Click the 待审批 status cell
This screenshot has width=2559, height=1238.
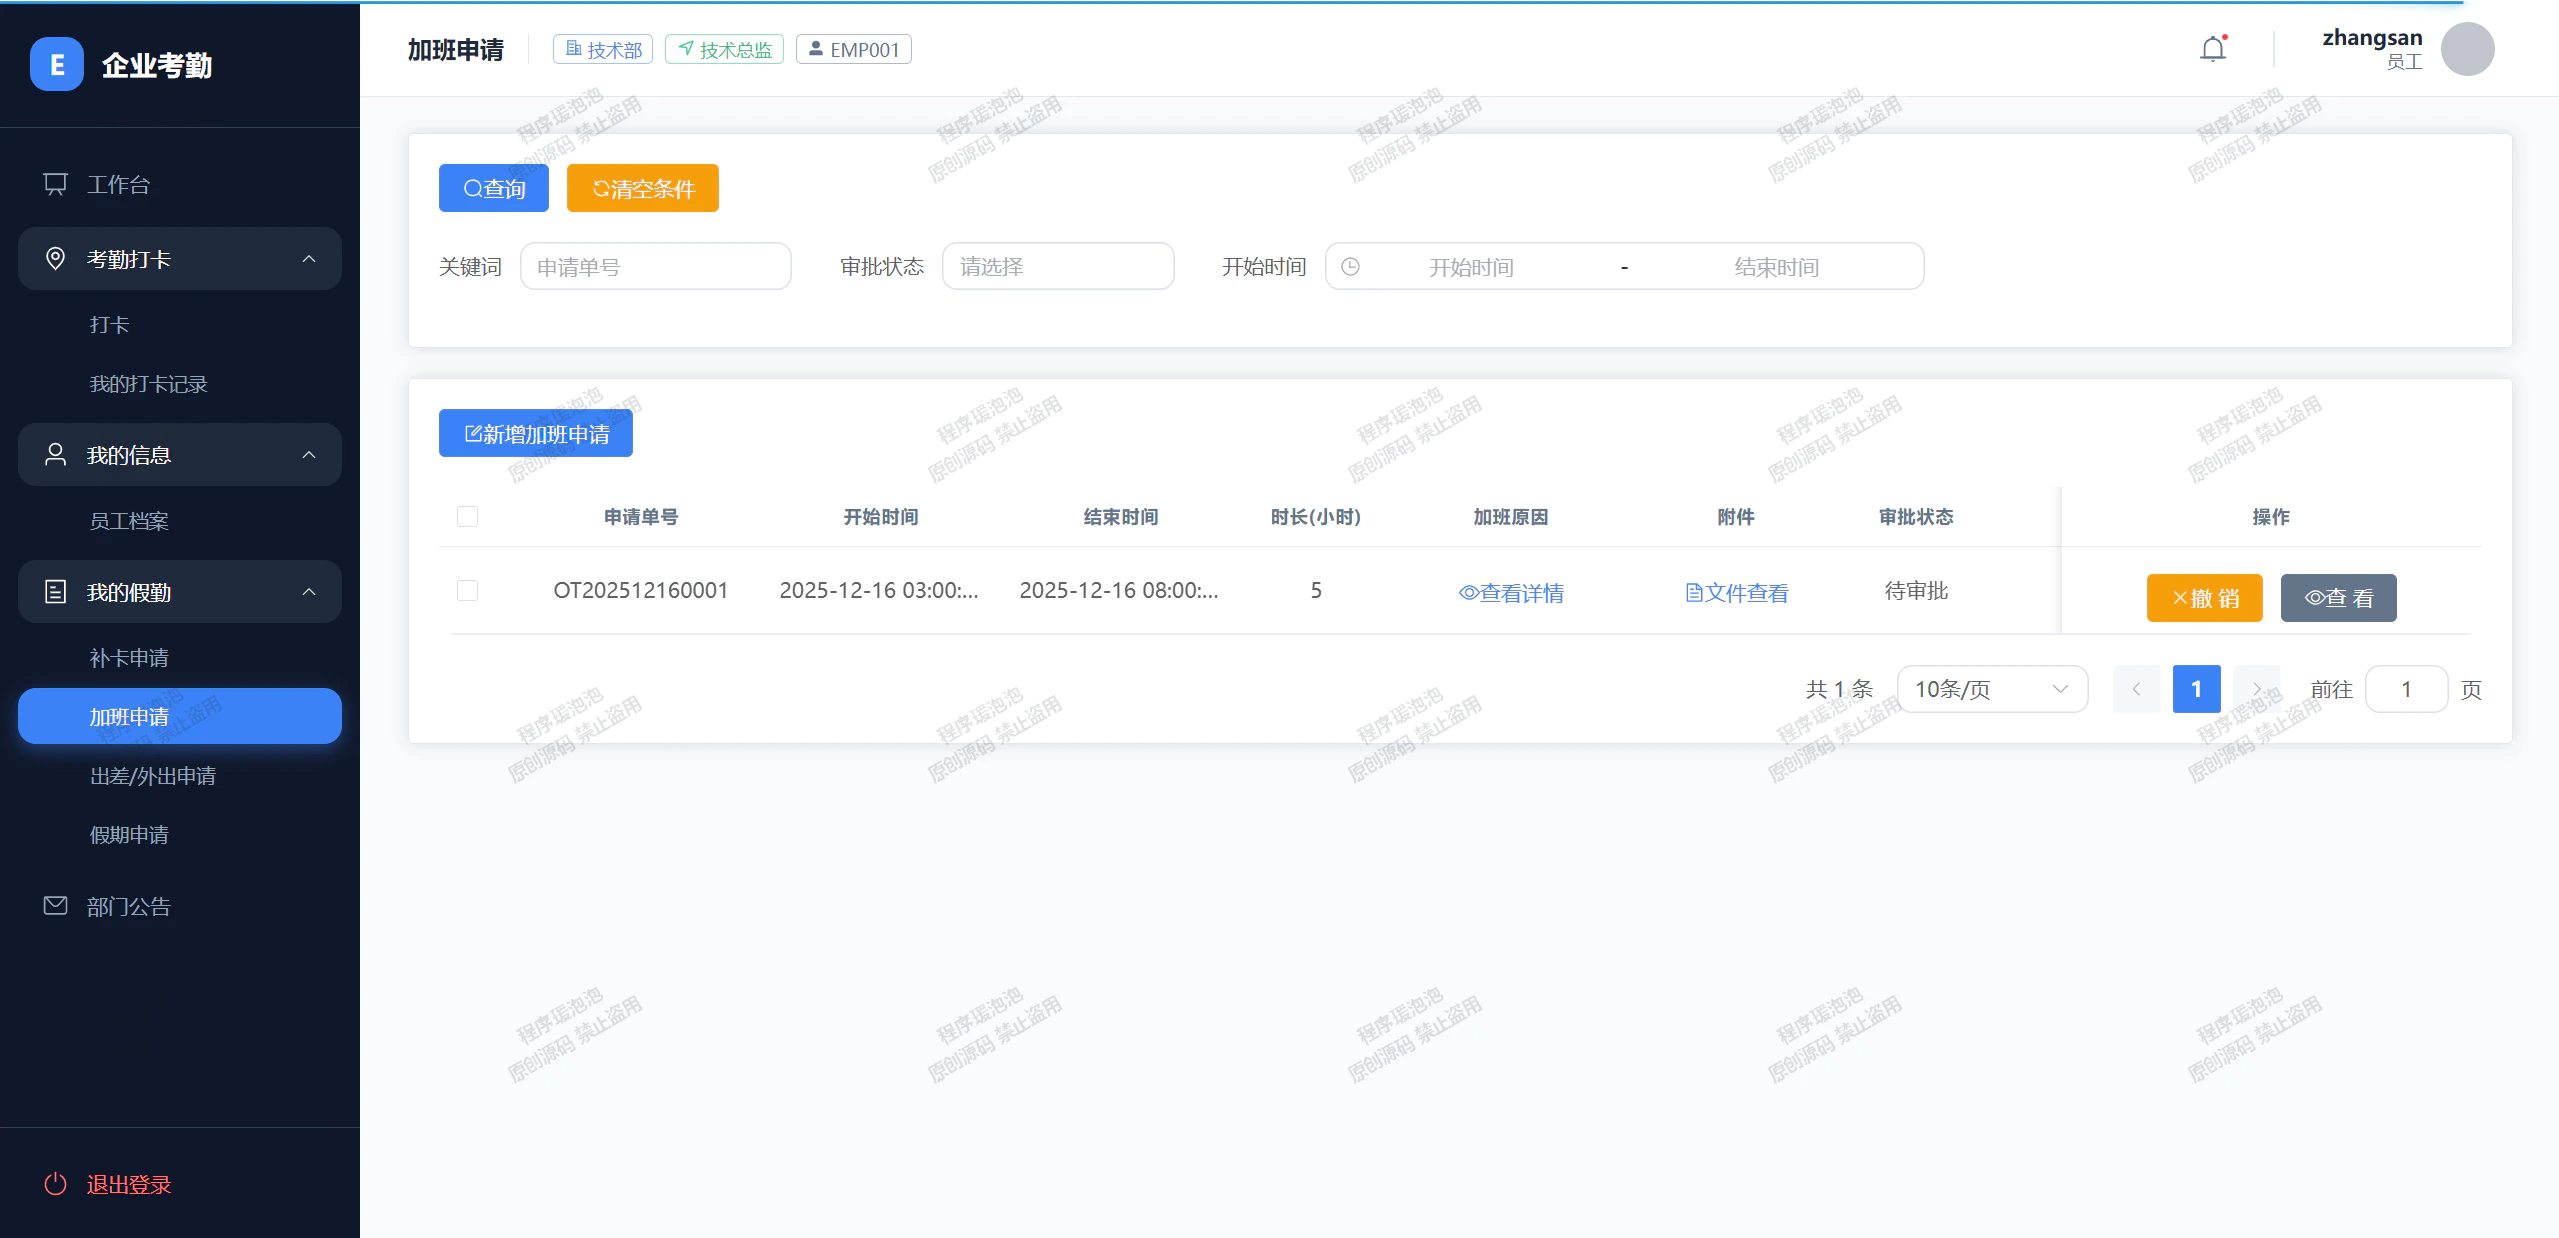coord(1916,590)
